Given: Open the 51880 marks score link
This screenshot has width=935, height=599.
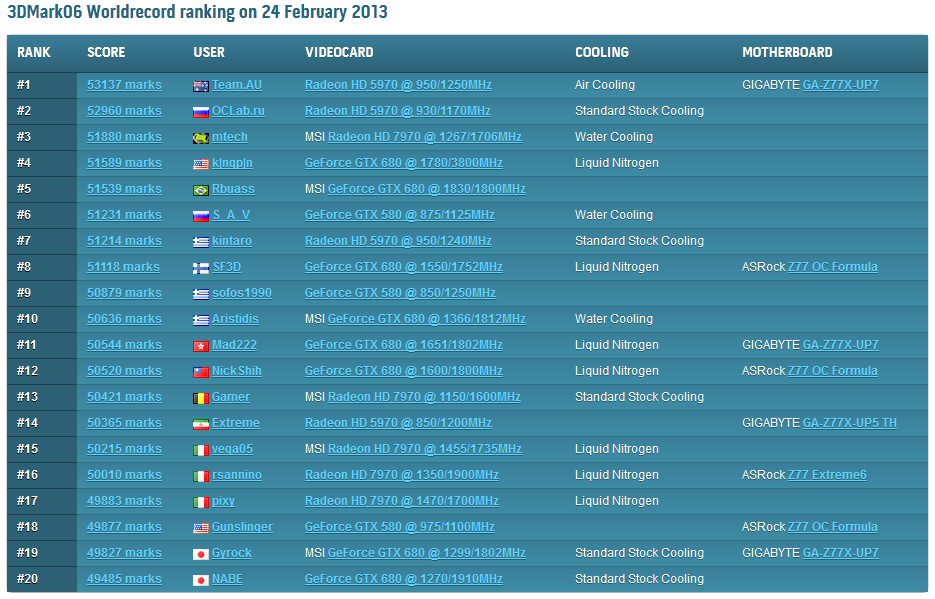Looking at the screenshot, I should (x=124, y=136).
